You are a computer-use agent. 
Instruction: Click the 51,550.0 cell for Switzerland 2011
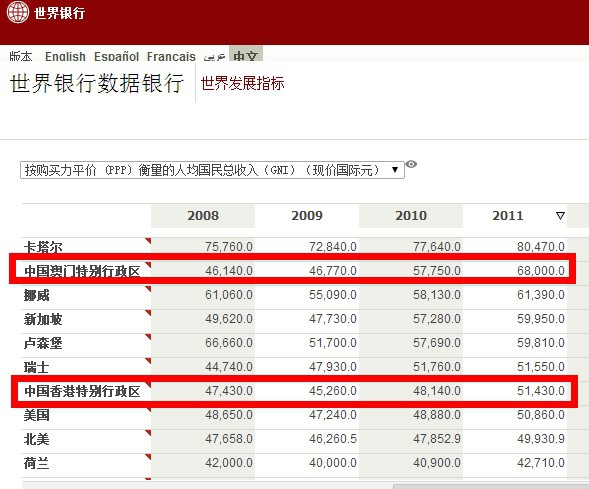(x=541, y=367)
